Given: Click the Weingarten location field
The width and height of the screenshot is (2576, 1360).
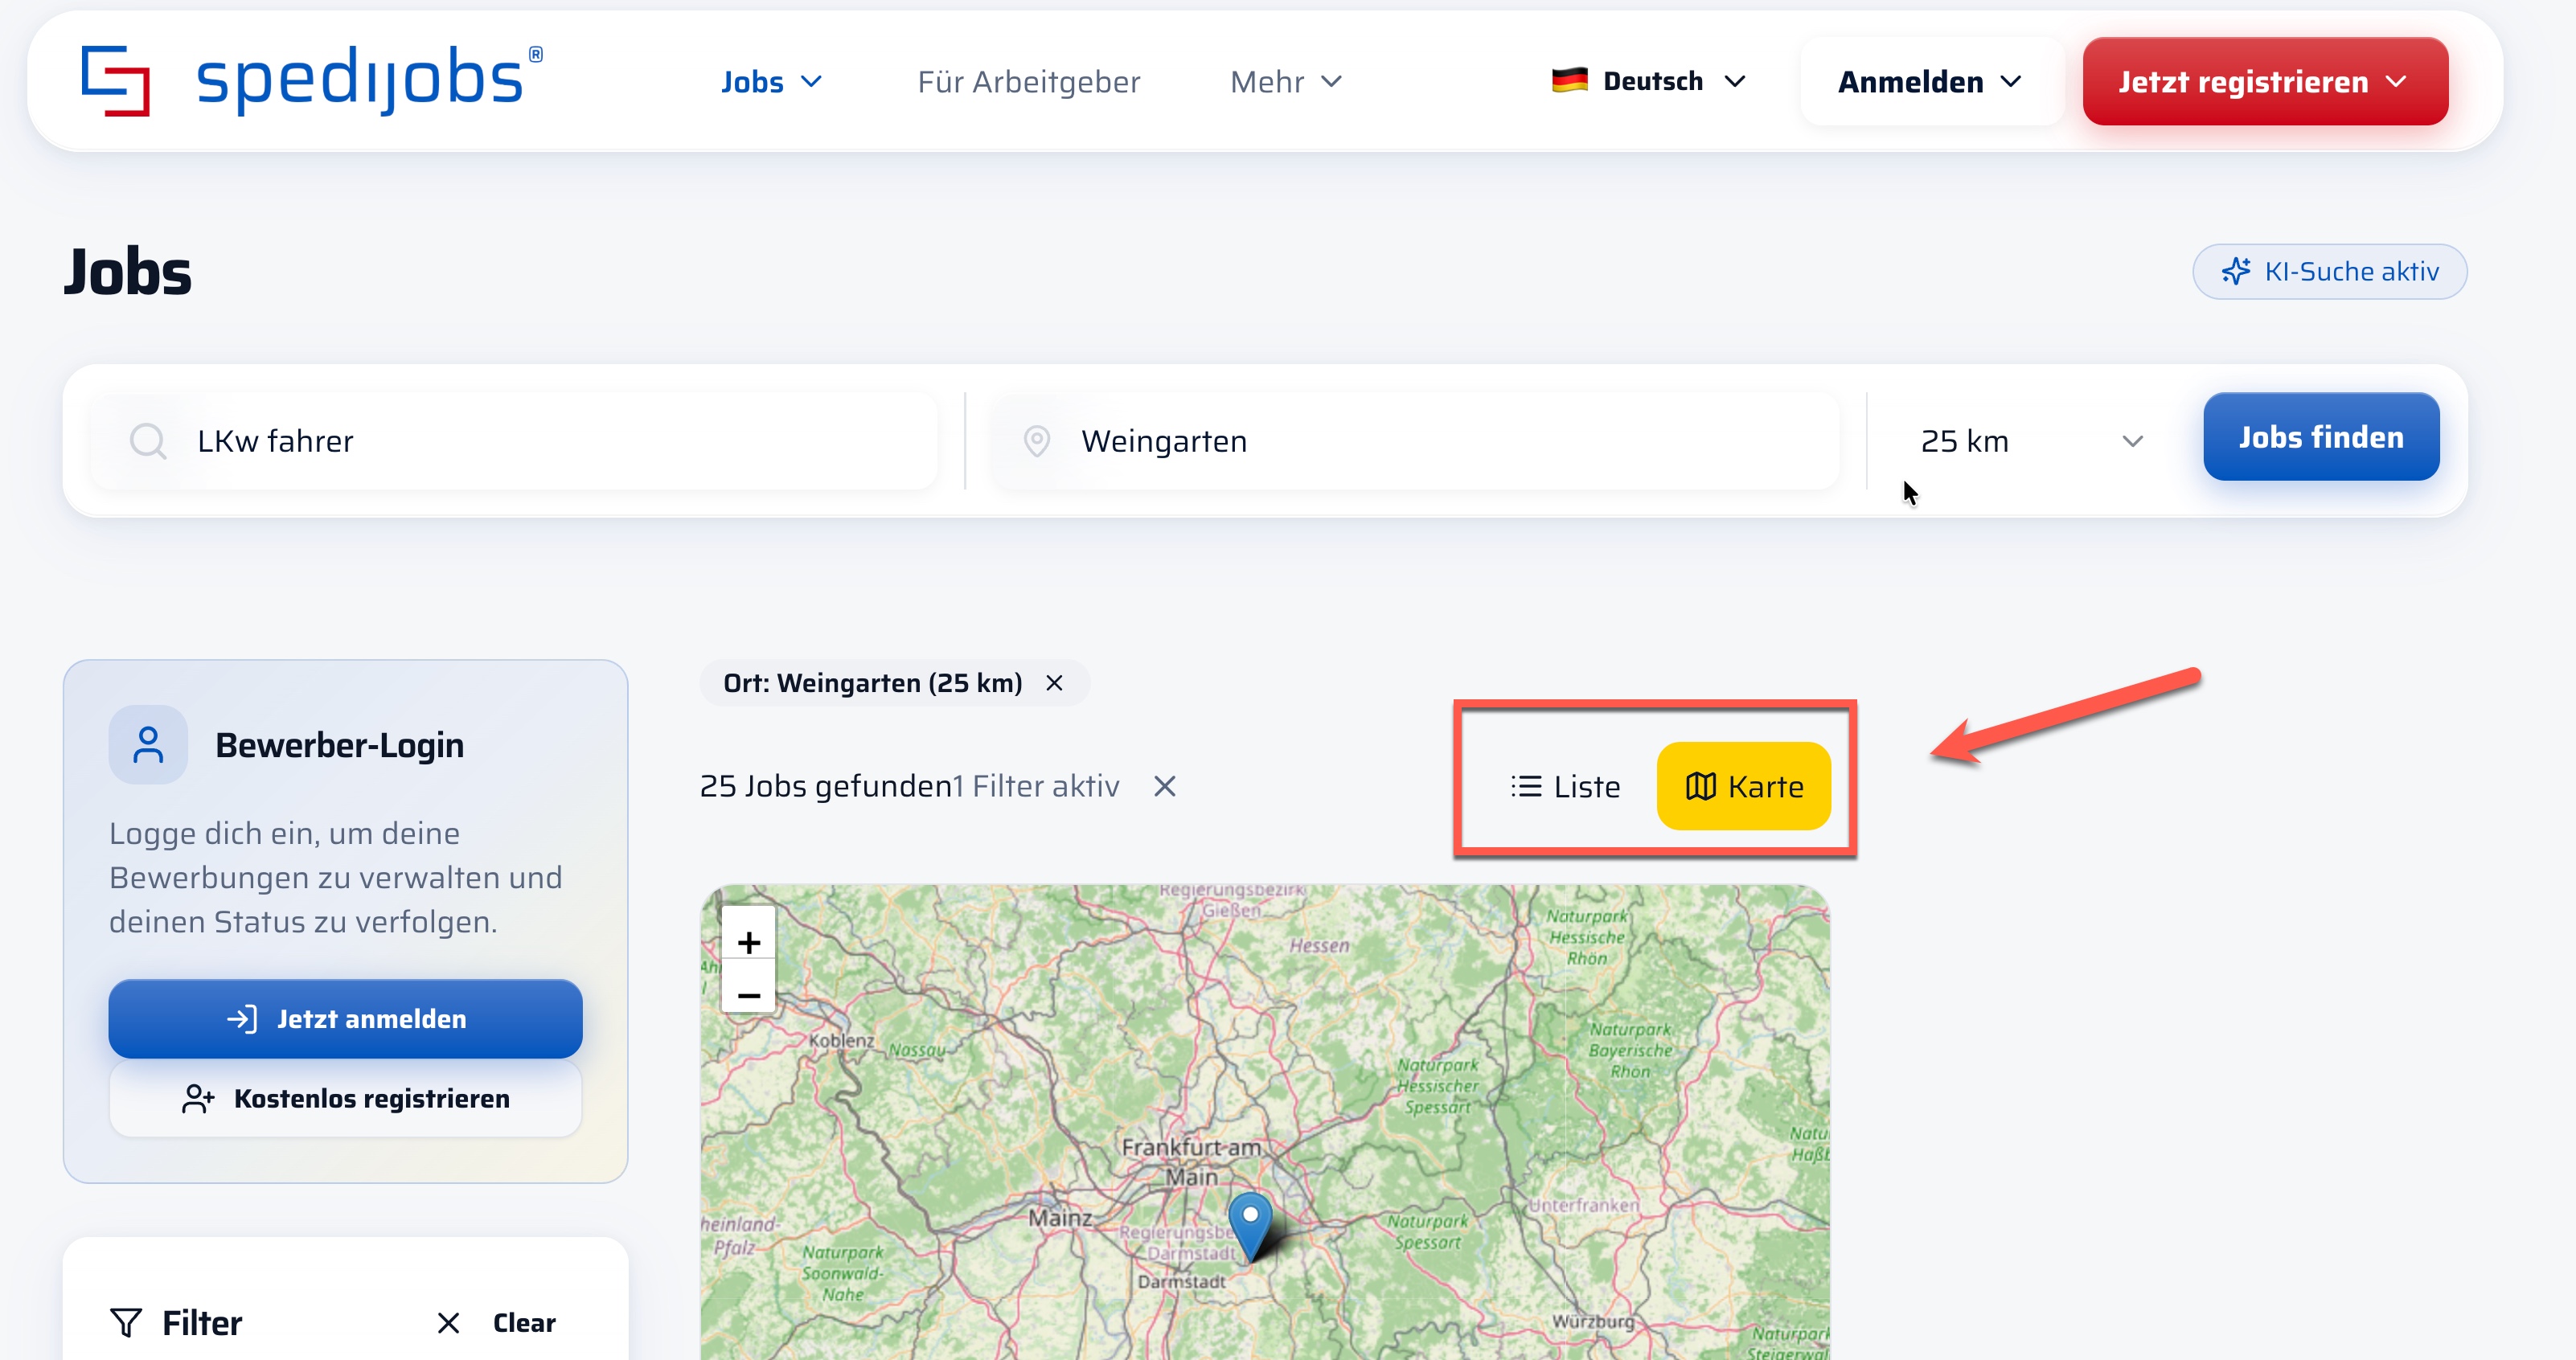Looking at the screenshot, I should (x=1415, y=441).
